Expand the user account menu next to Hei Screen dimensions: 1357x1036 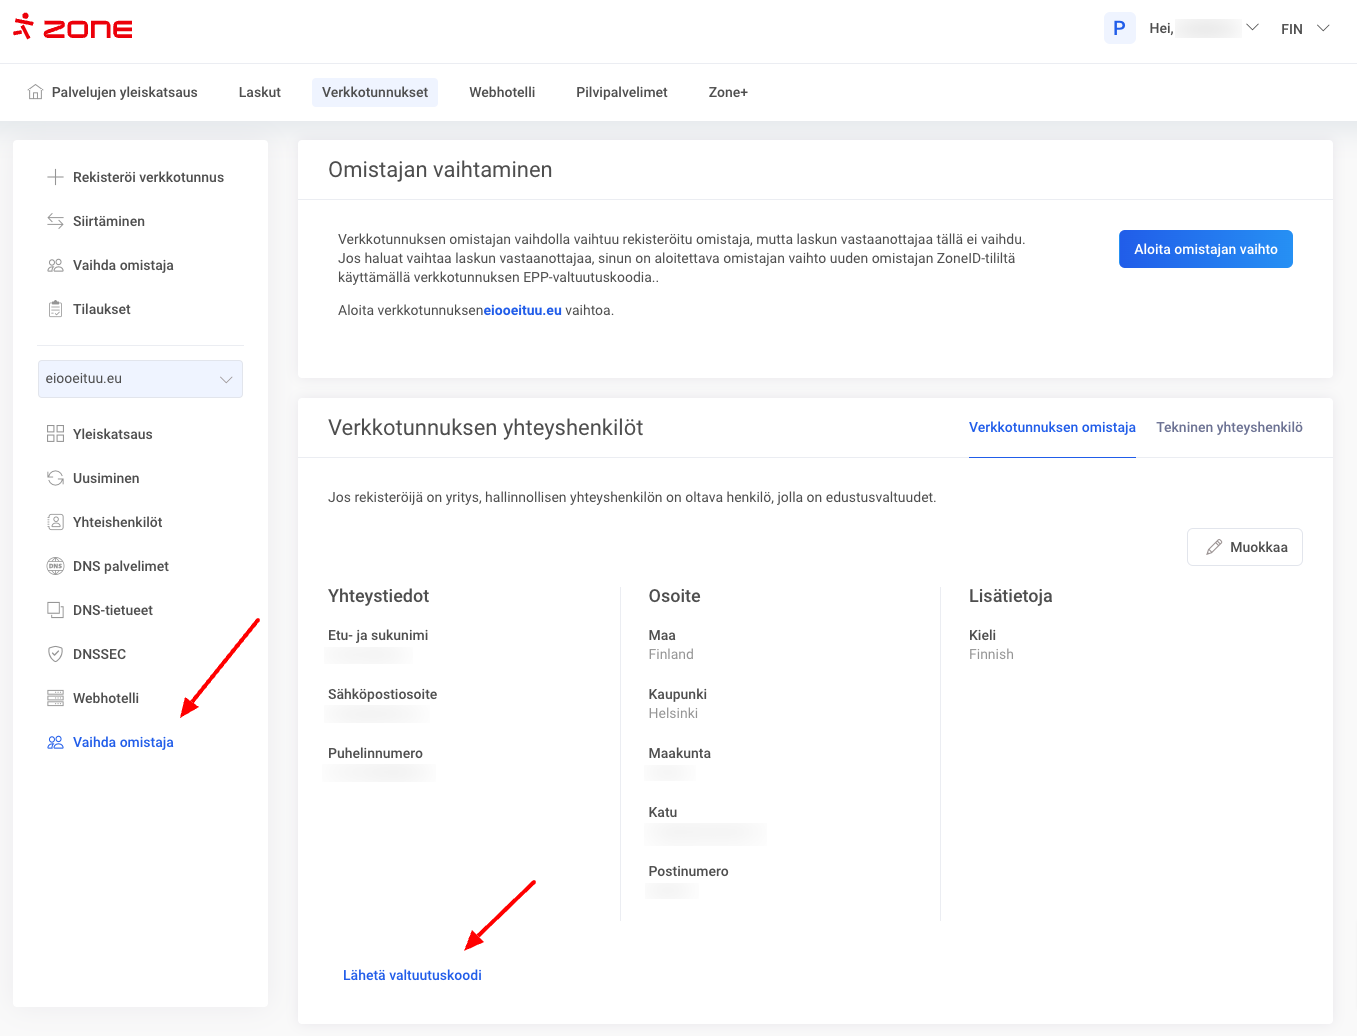click(1251, 28)
